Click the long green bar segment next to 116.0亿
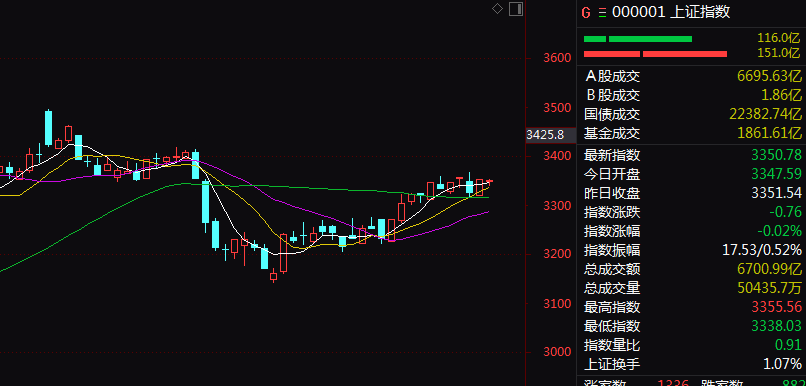 (650, 39)
